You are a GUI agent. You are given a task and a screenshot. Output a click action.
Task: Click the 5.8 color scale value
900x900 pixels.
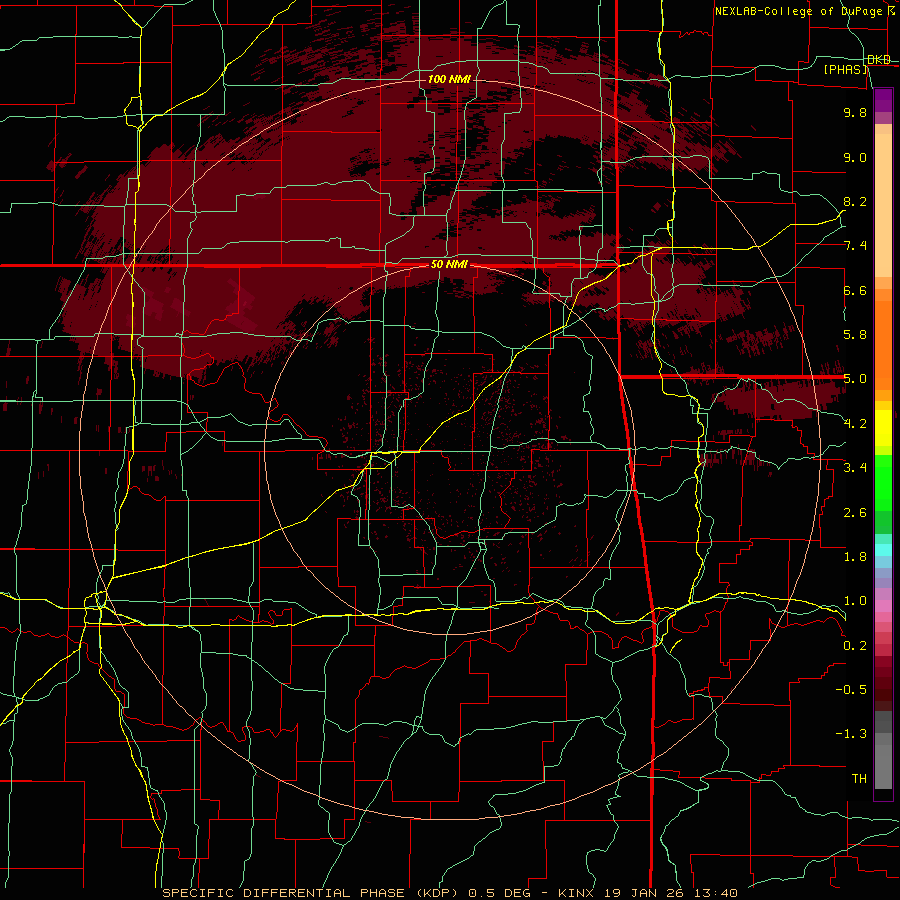point(855,335)
